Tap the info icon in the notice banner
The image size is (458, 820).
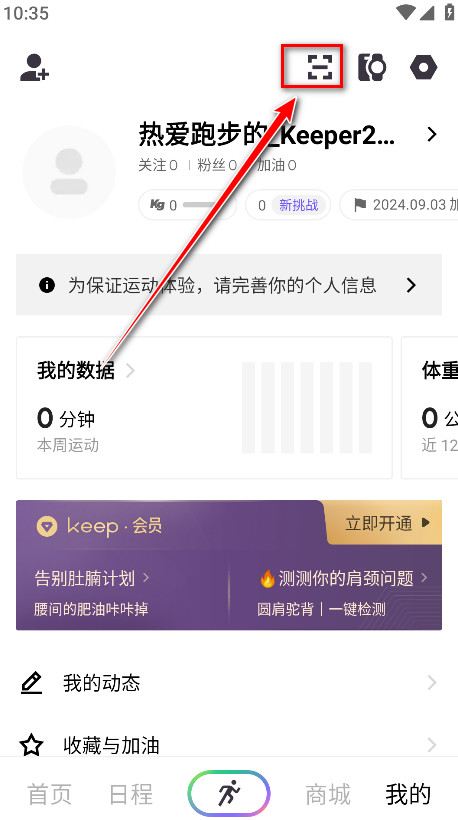[x=47, y=285]
